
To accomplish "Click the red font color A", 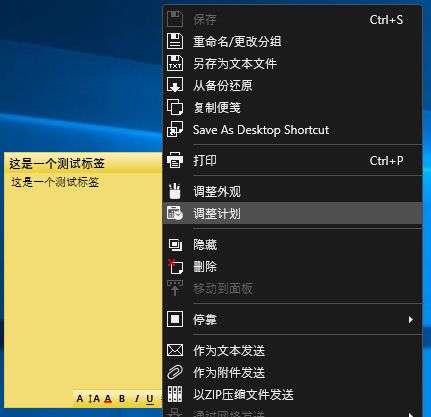I will 108,399.
